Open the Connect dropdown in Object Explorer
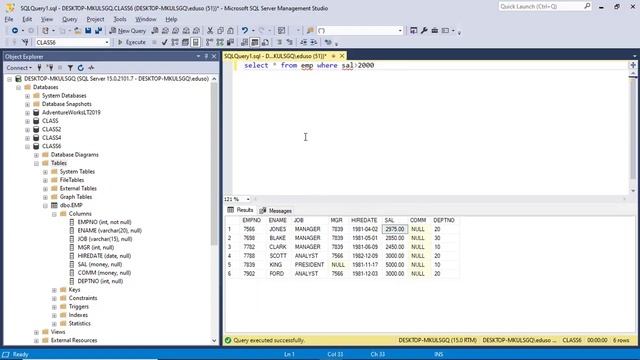 (x=19, y=68)
